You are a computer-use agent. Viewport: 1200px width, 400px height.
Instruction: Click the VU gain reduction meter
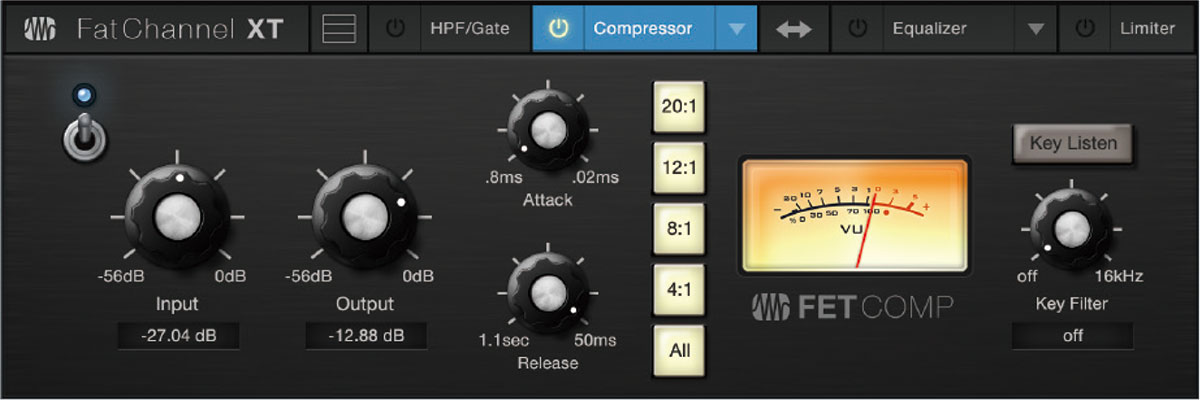coord(855,215)
